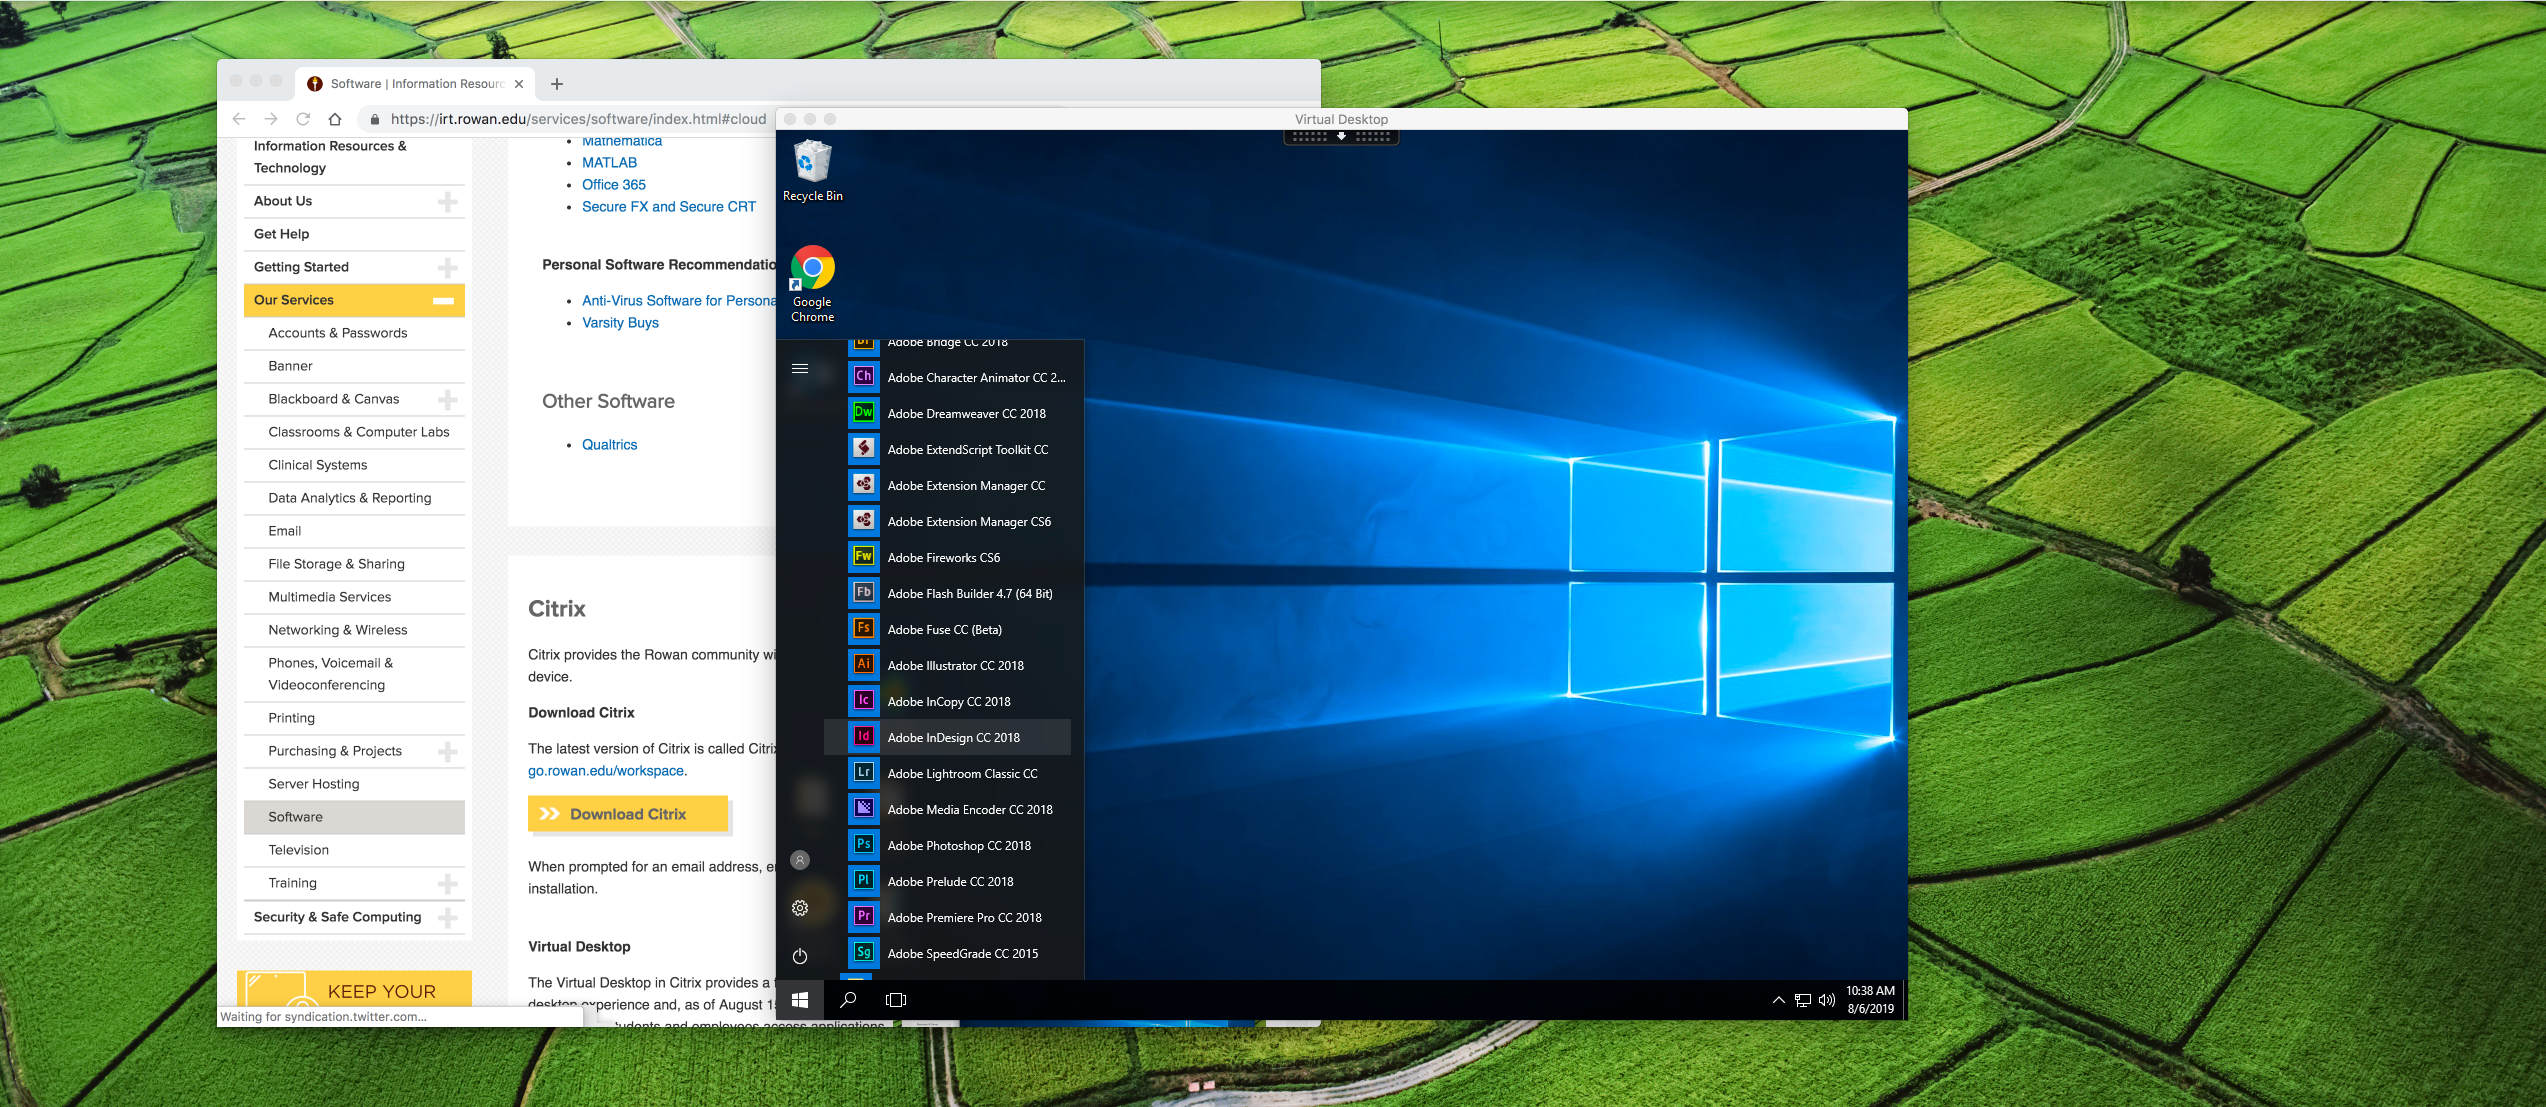
Task: Open Adobe ExtendScript Toolkit CC icon
Action: [863, 449]
